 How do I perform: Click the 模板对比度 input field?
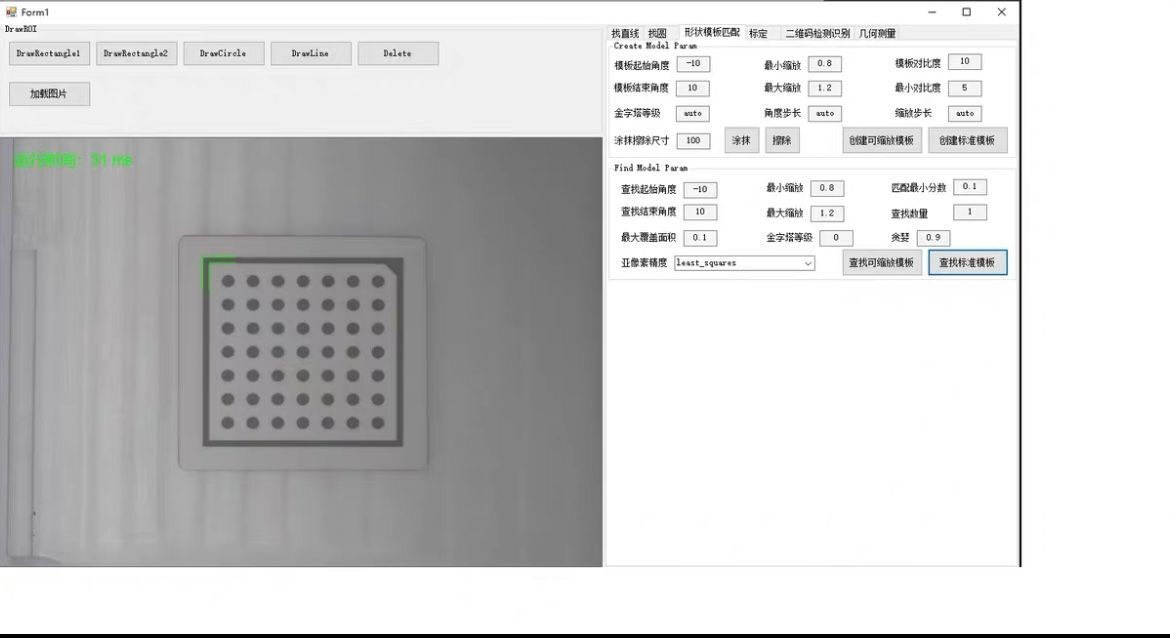965,62
